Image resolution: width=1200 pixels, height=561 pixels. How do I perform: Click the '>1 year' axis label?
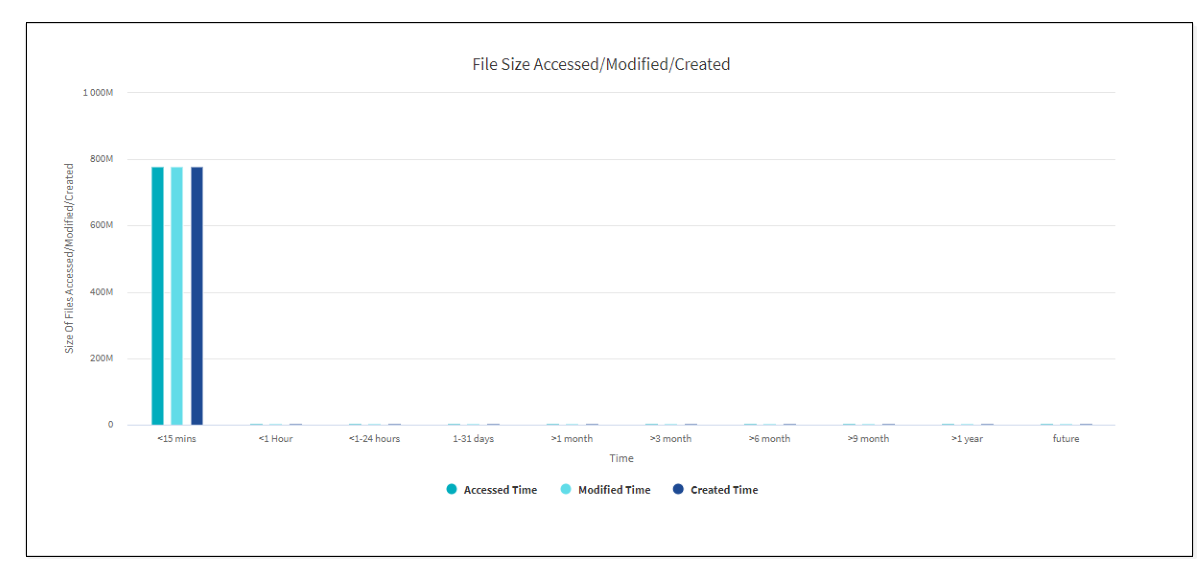click(x=967, y=439)
